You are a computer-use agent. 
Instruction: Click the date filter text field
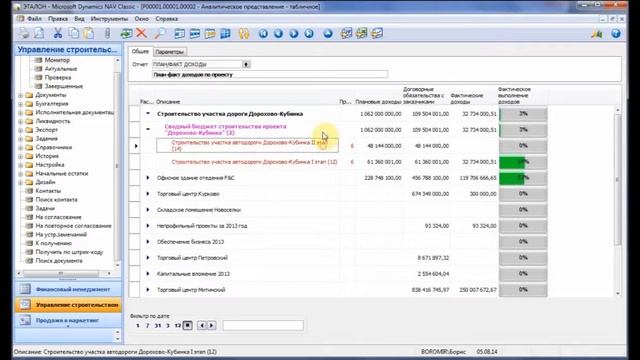coord(263,325)
